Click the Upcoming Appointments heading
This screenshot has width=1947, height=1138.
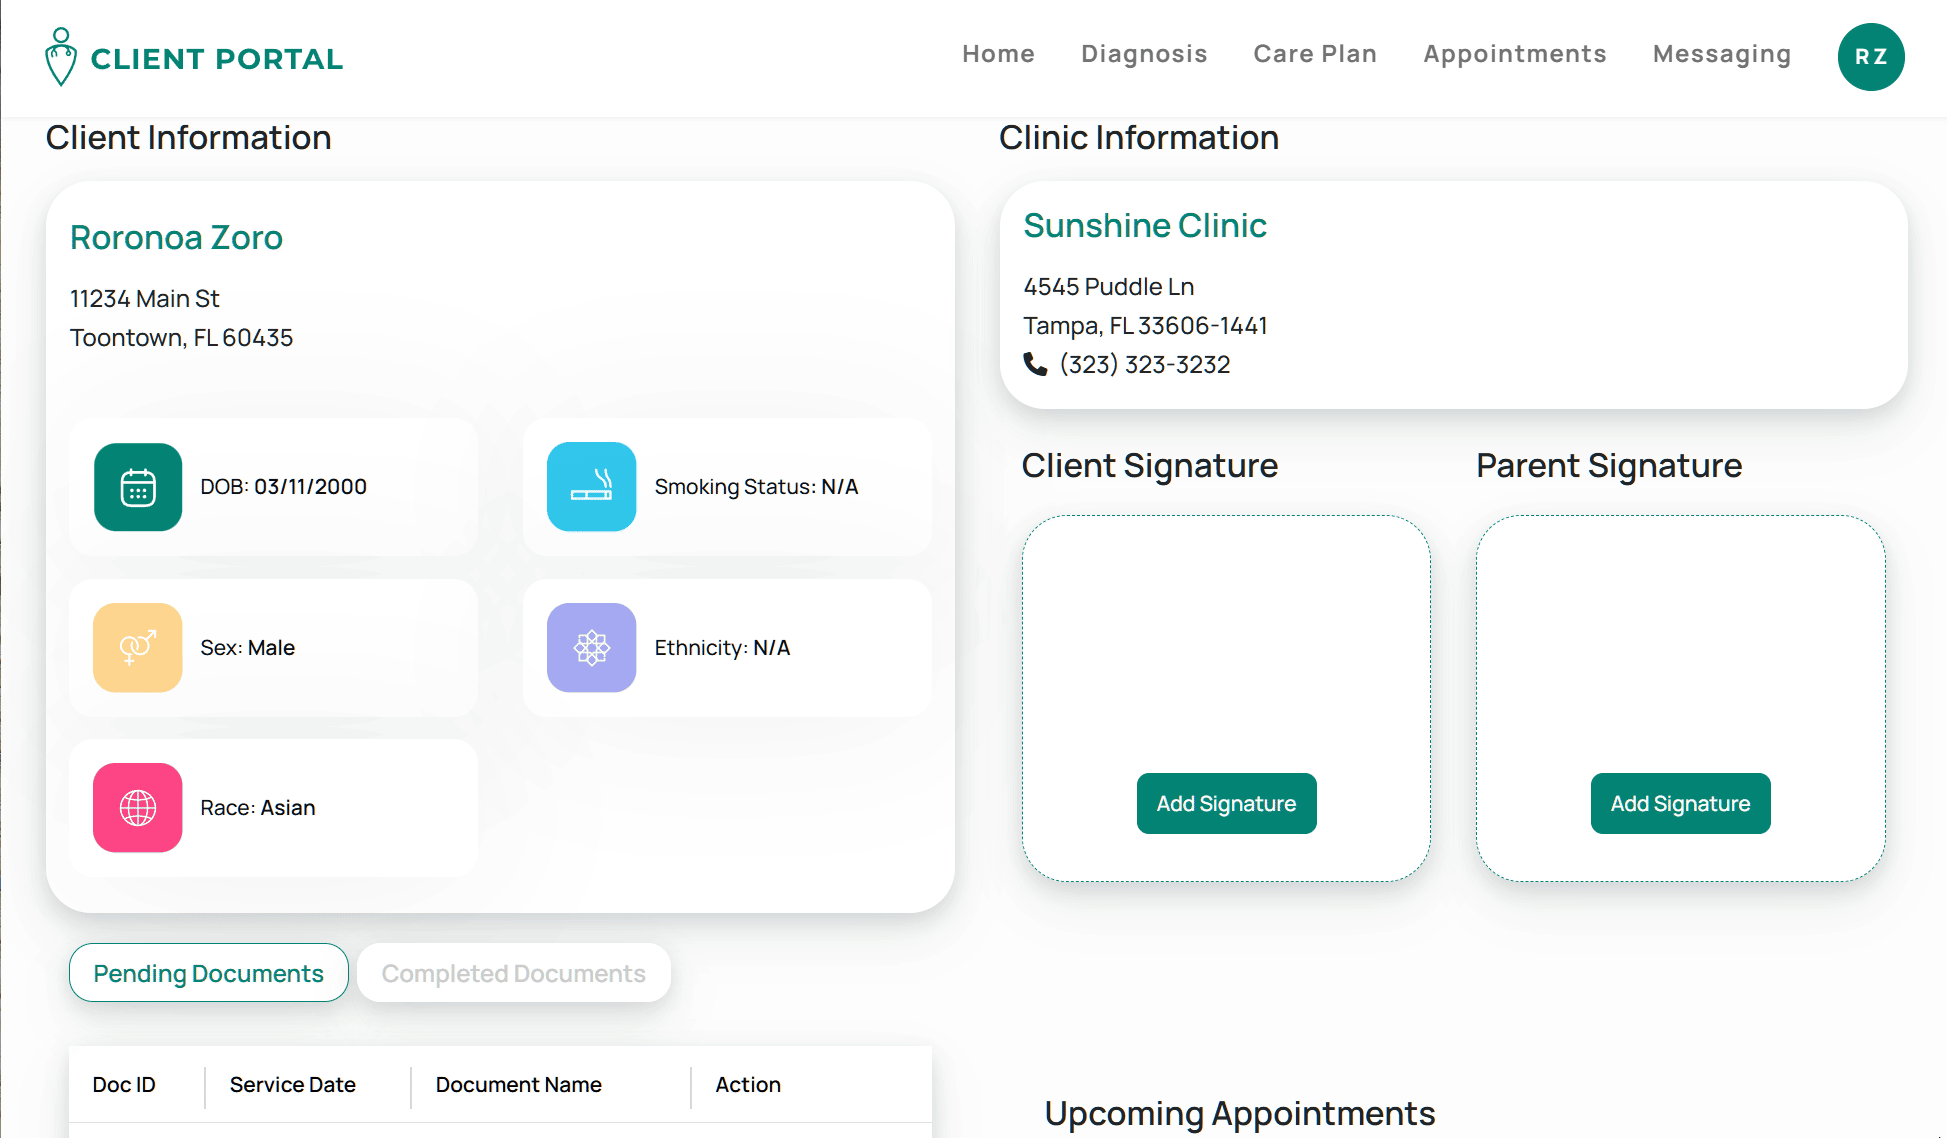[x=1240, y=1114]
